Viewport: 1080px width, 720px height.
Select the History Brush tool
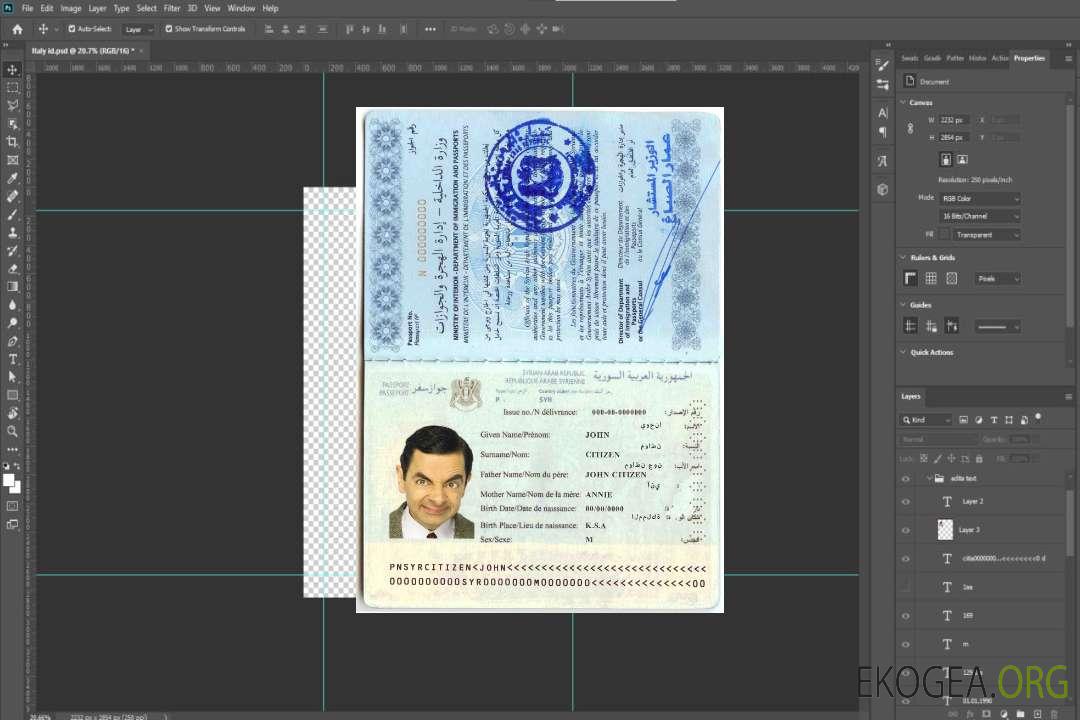[12, 251]
